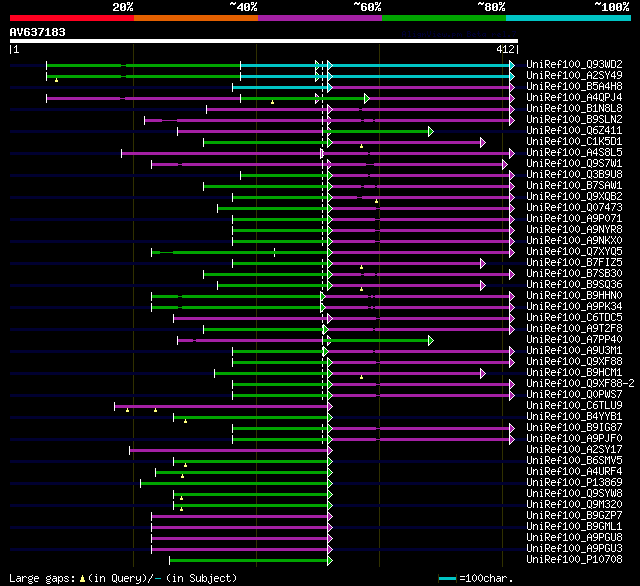The image size is (640, 586).
Task: Click UniRef100_C6TLU9 text
Action: (574, 406)
